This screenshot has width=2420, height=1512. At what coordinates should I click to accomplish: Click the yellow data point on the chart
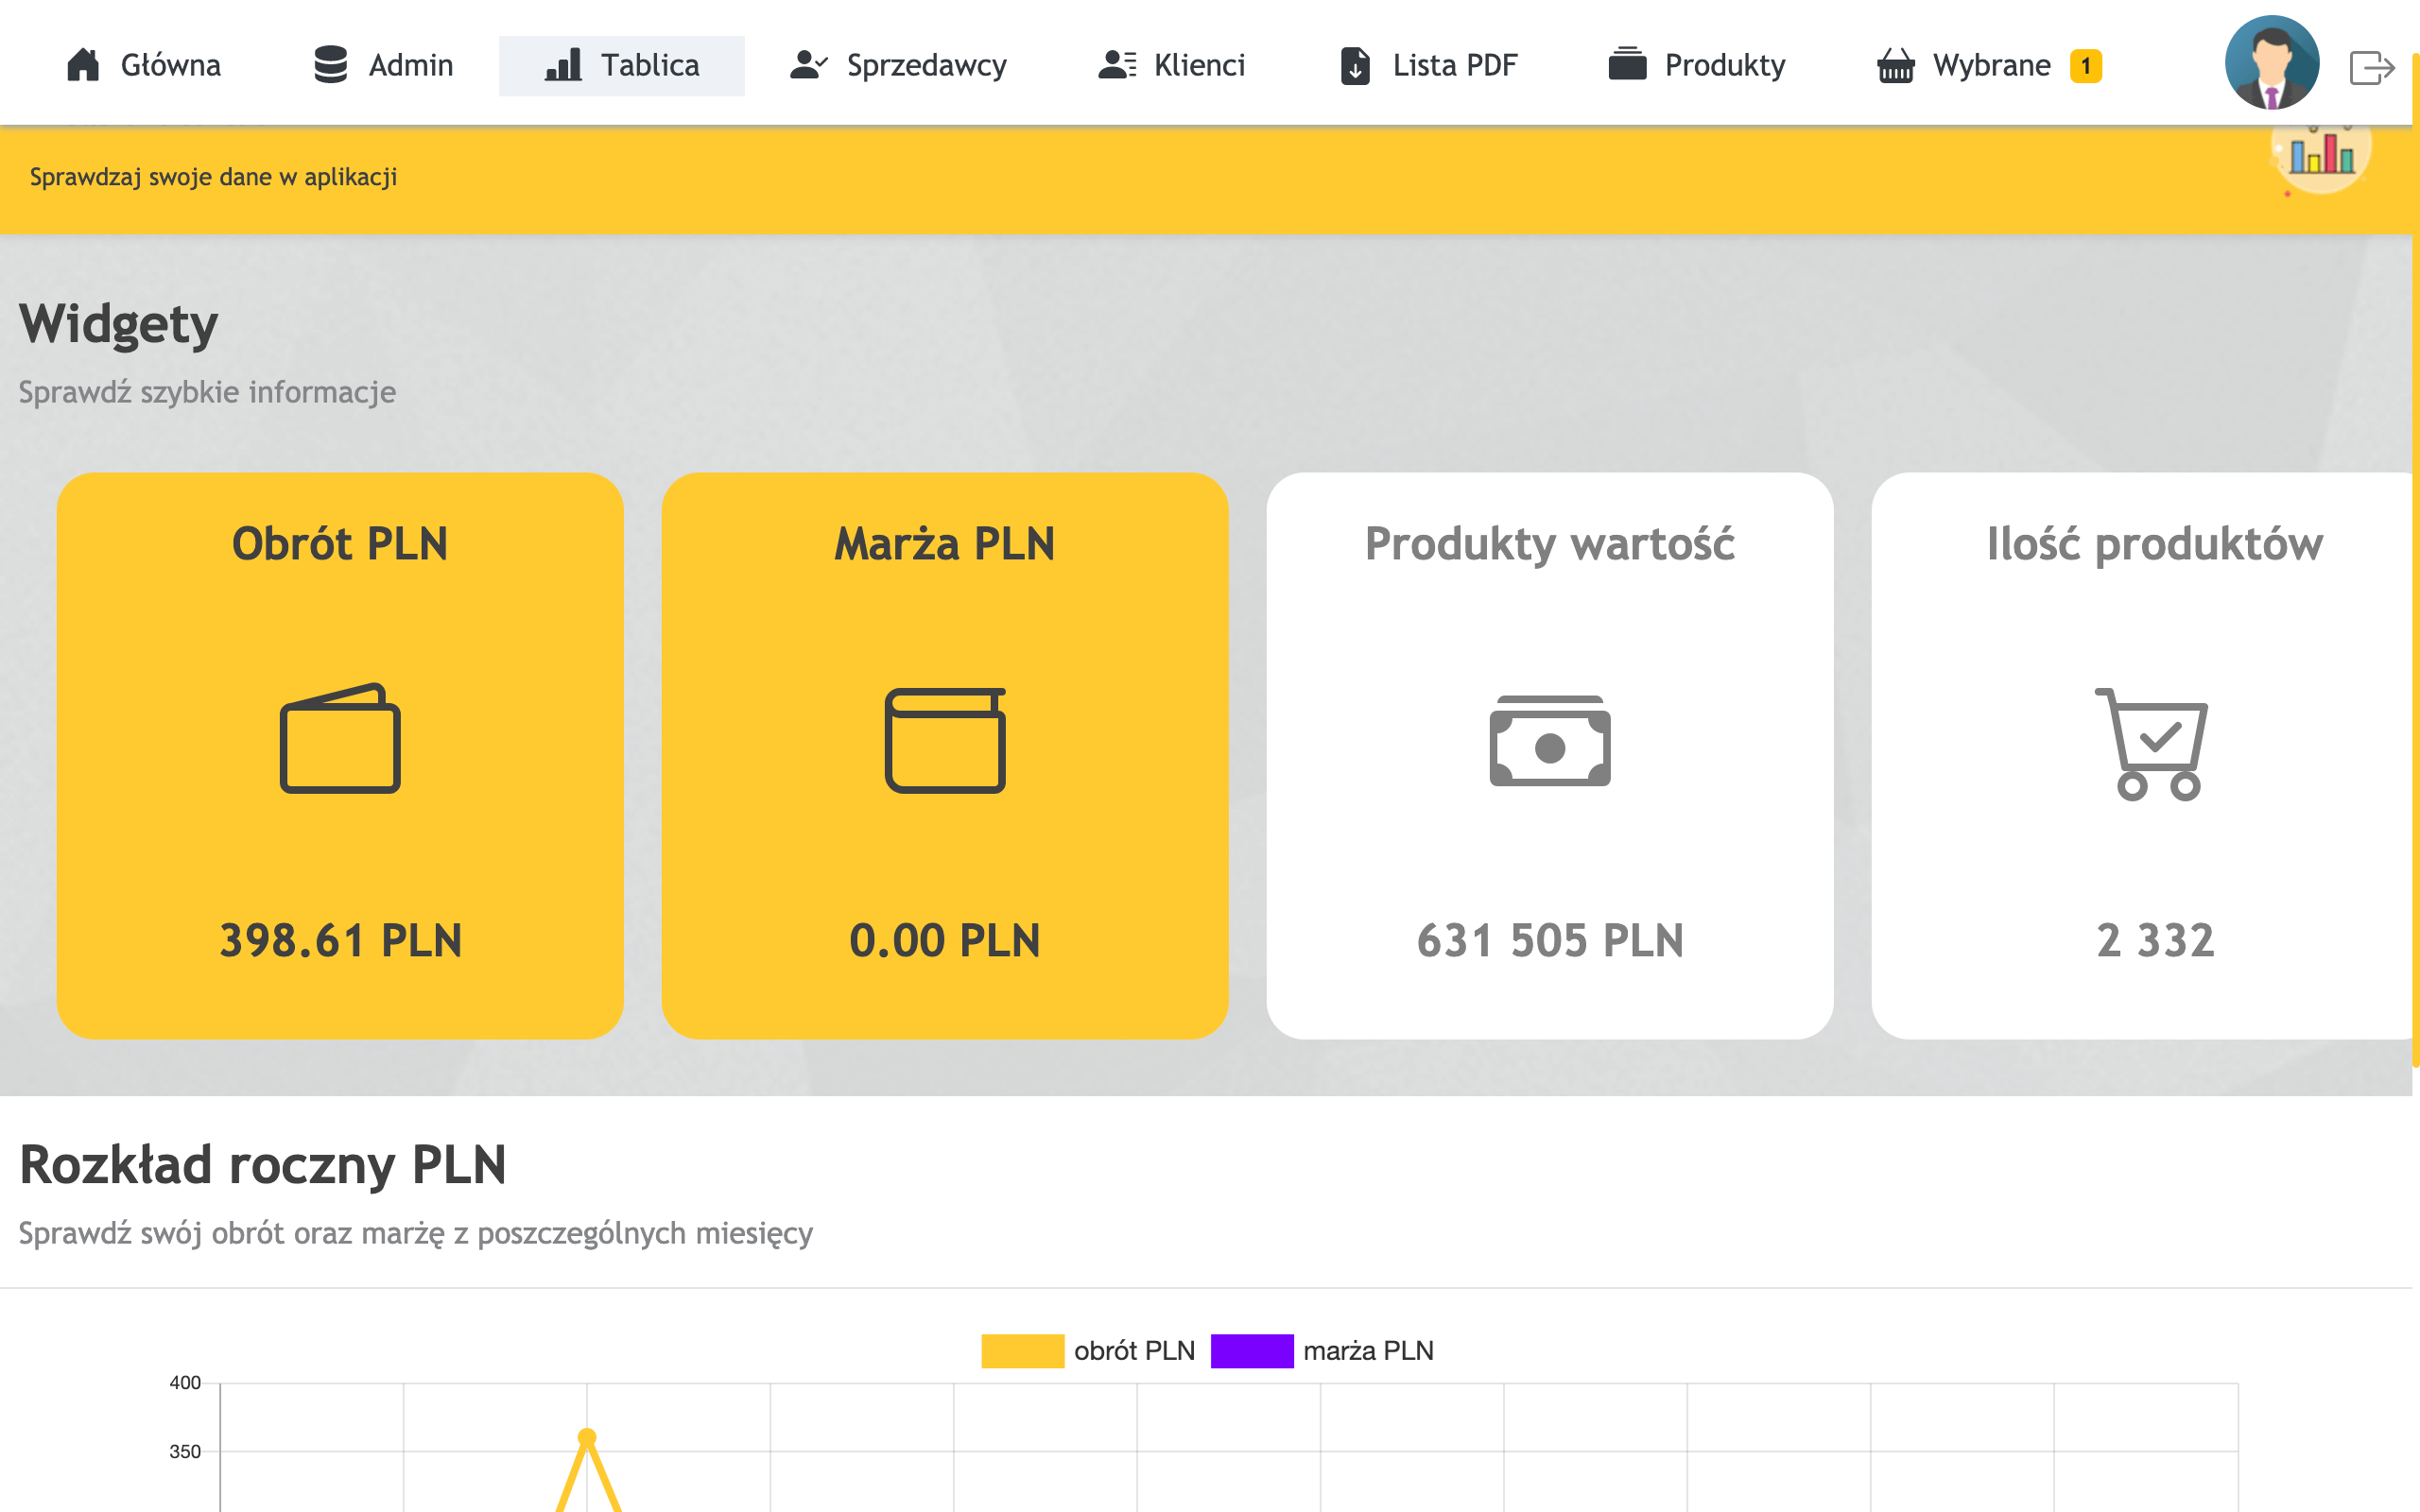pyautogui.click(x=587, y=1437)
